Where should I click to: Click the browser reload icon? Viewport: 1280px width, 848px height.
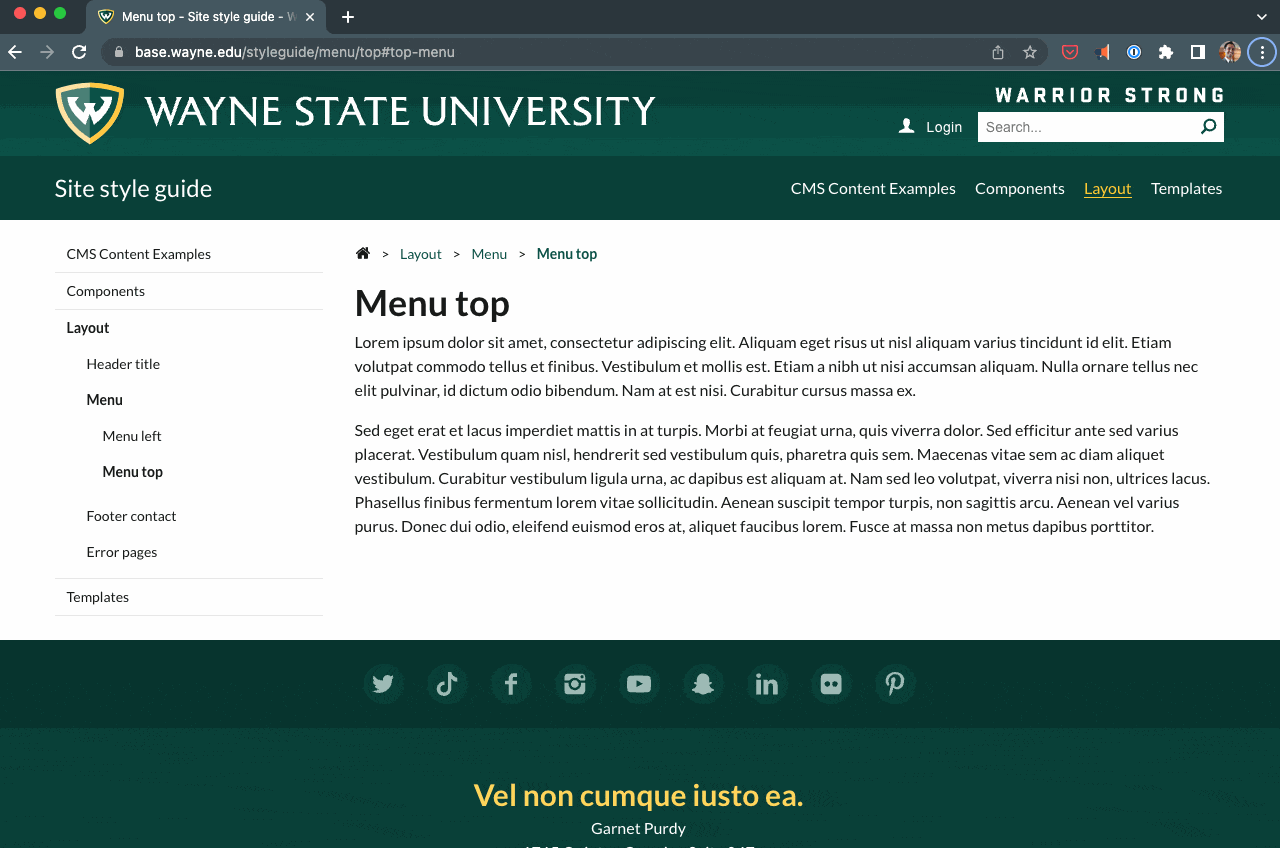tap(79, 52)
